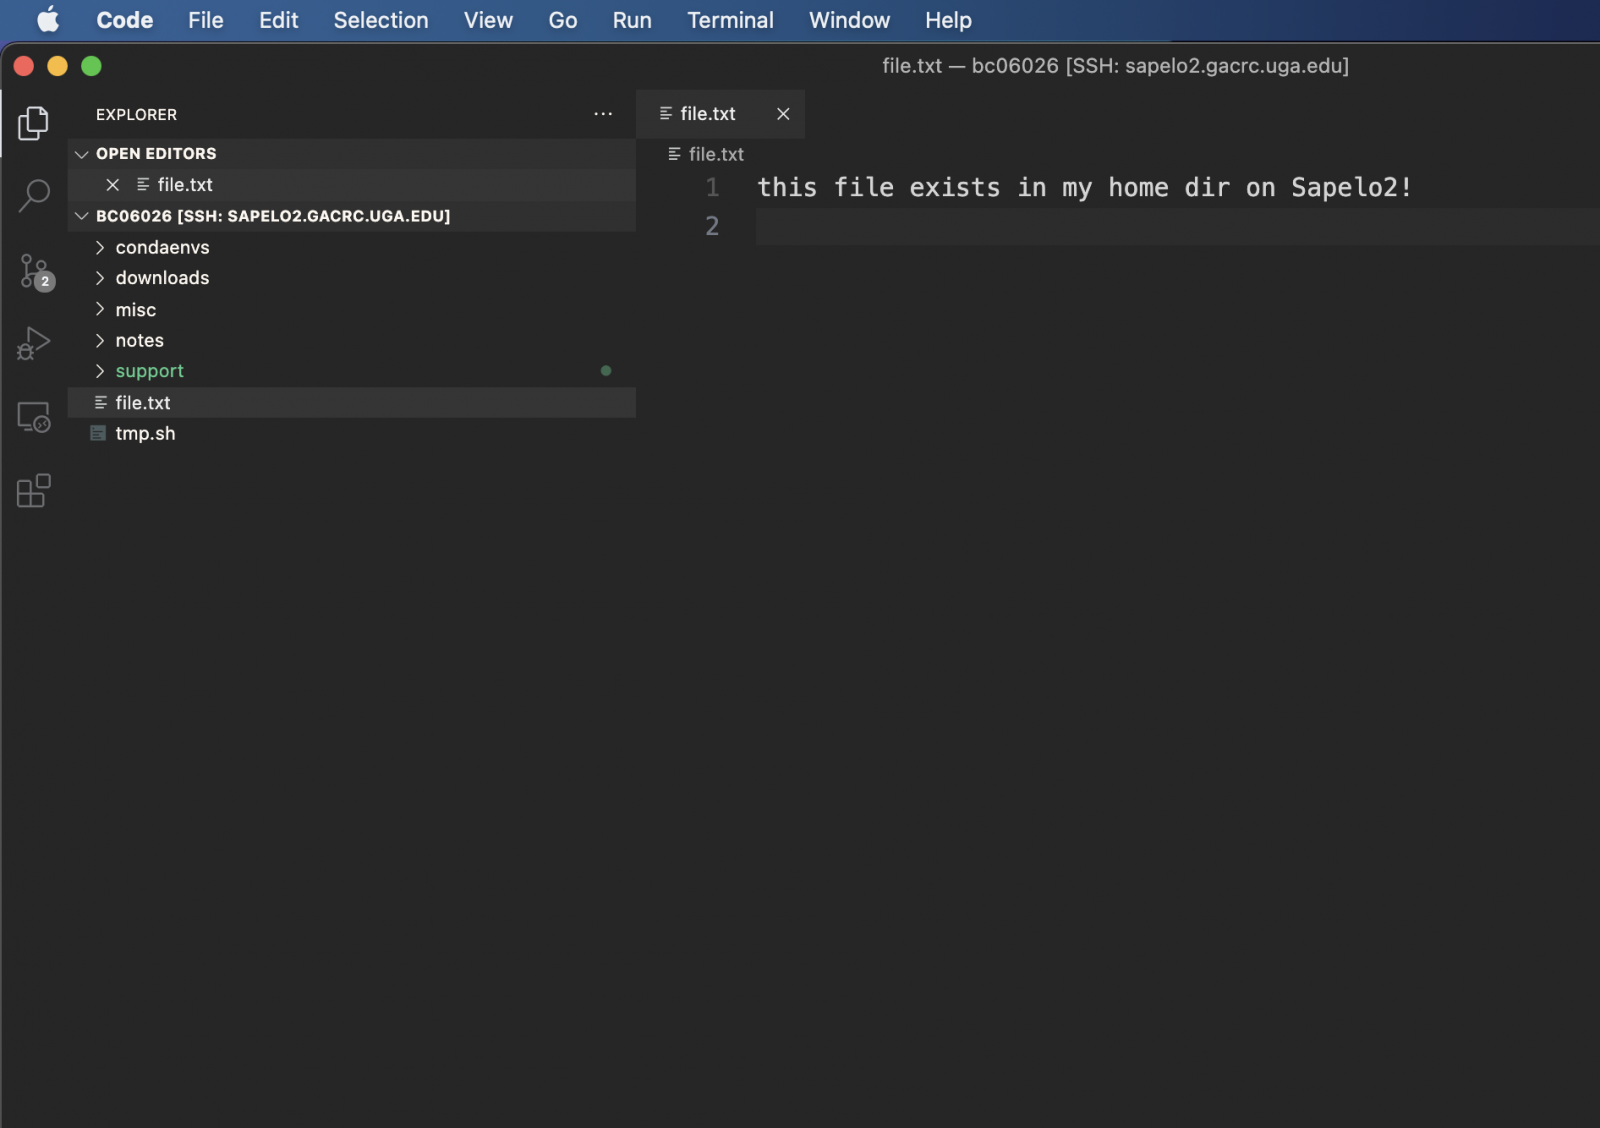Close the file.txt editor tab
The height and width of the screenshot is (1128, 1600).
pyautogui.click(x=783, y=113)
